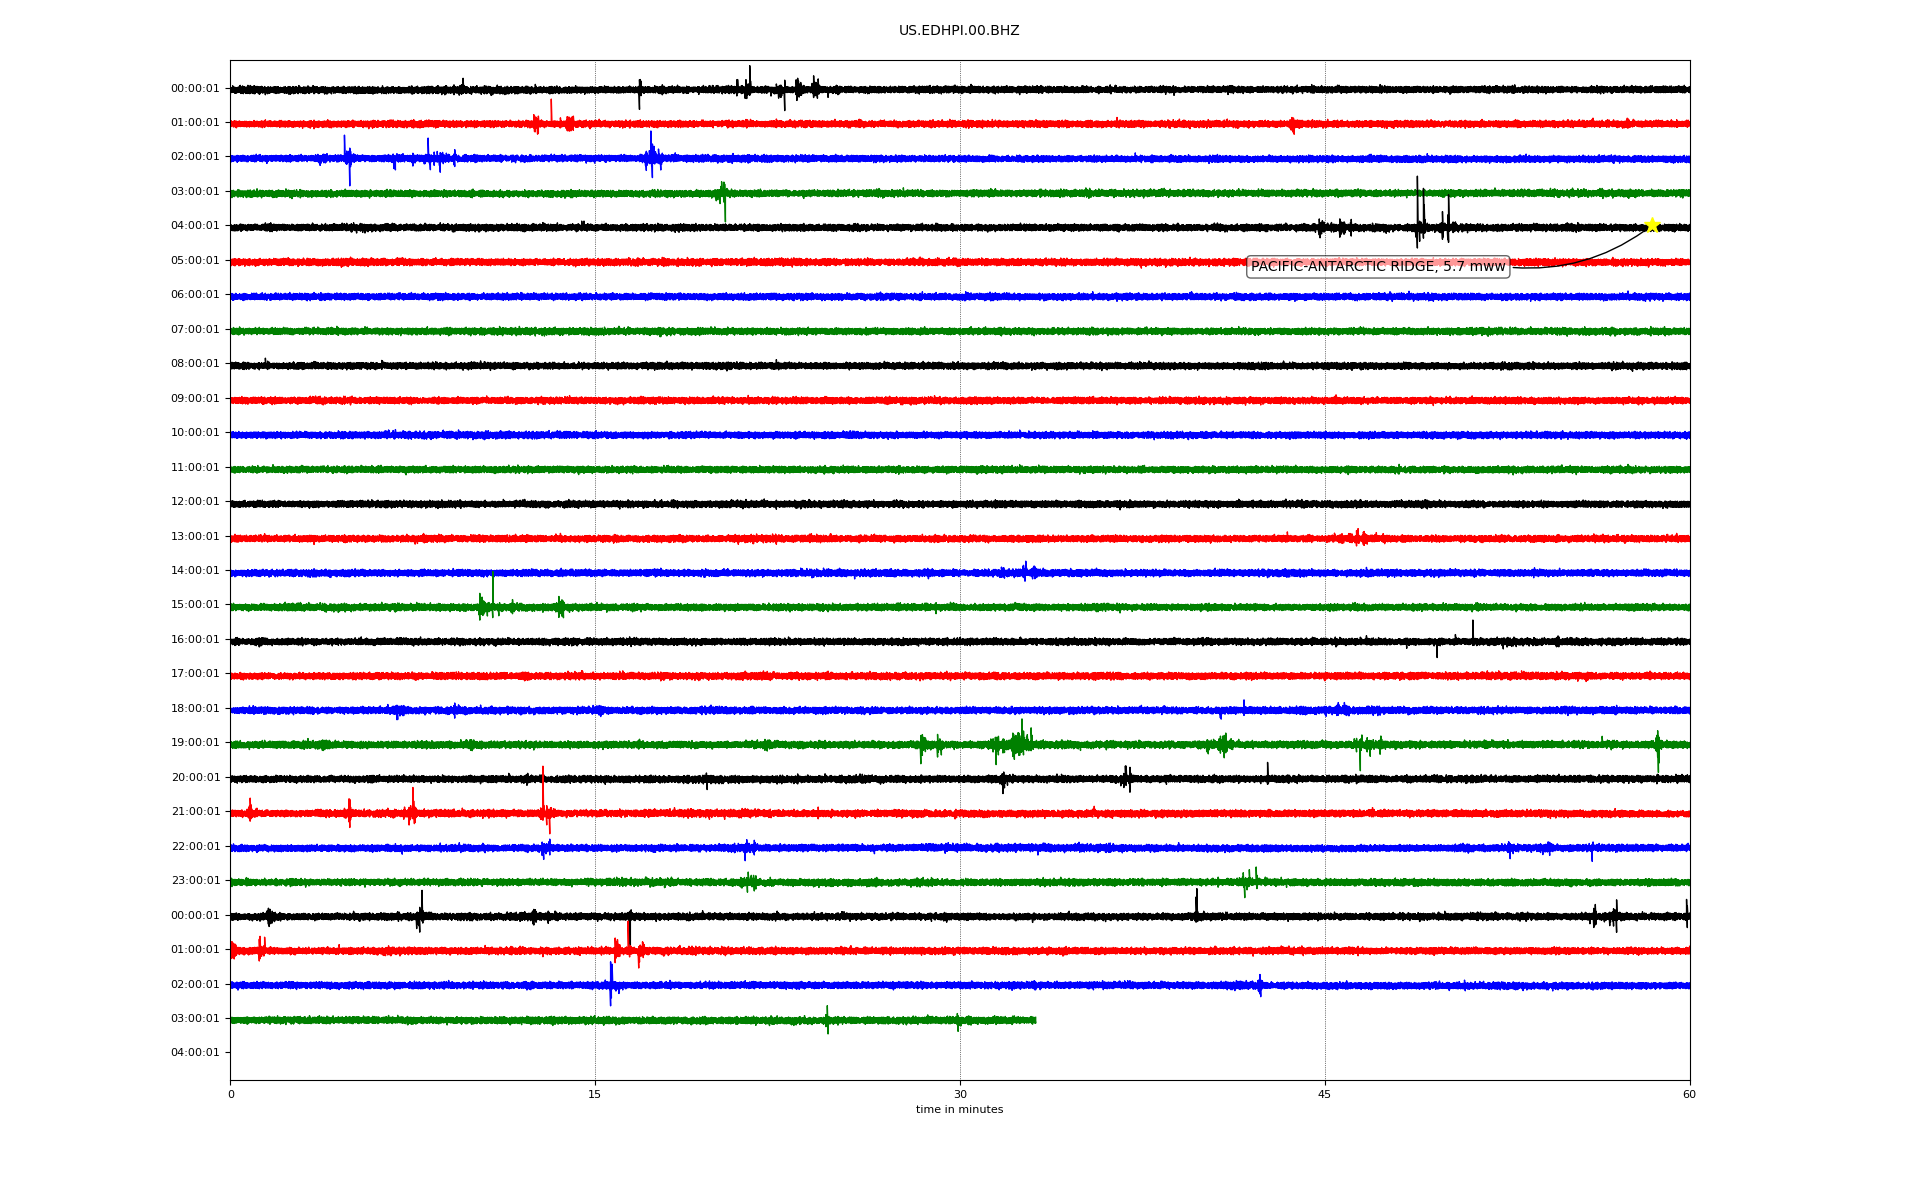Click the 60 tick on the time axis
Screen dimensions: 1920x1200
click(1689, 1094)
